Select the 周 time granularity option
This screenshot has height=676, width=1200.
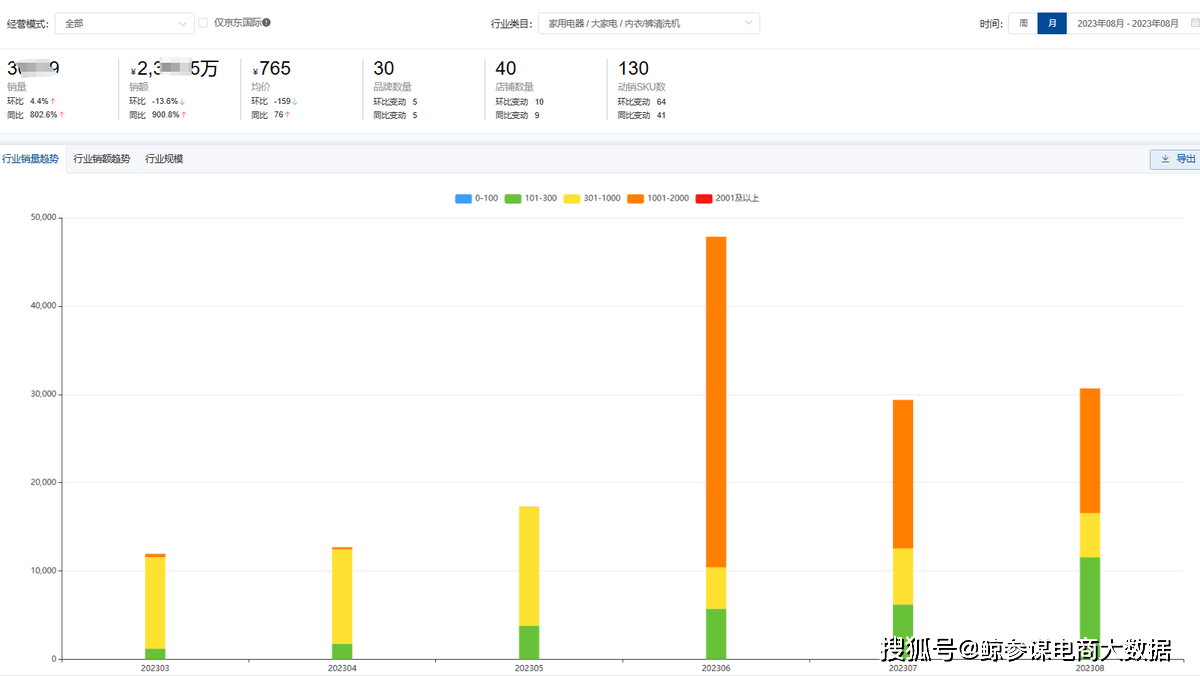click(1023, 23)
